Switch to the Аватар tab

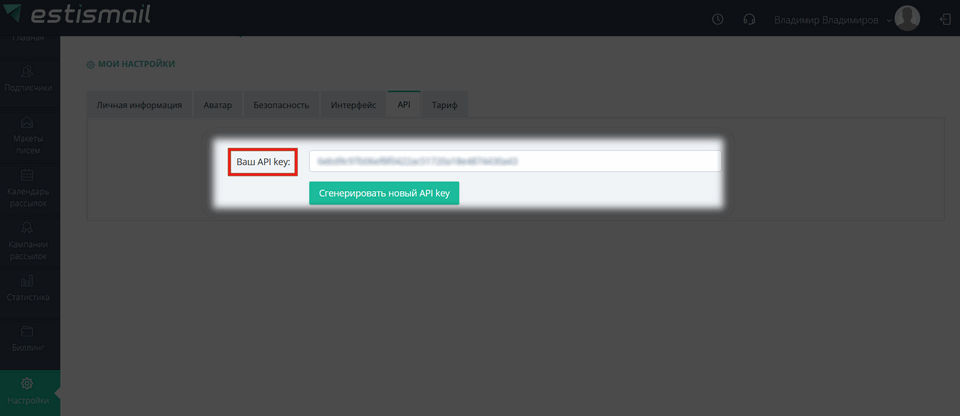(x=217, y=105)
